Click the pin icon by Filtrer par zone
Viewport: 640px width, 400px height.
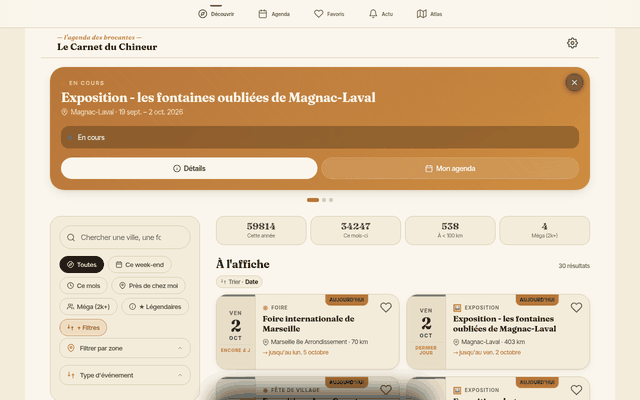click(71, 348)
